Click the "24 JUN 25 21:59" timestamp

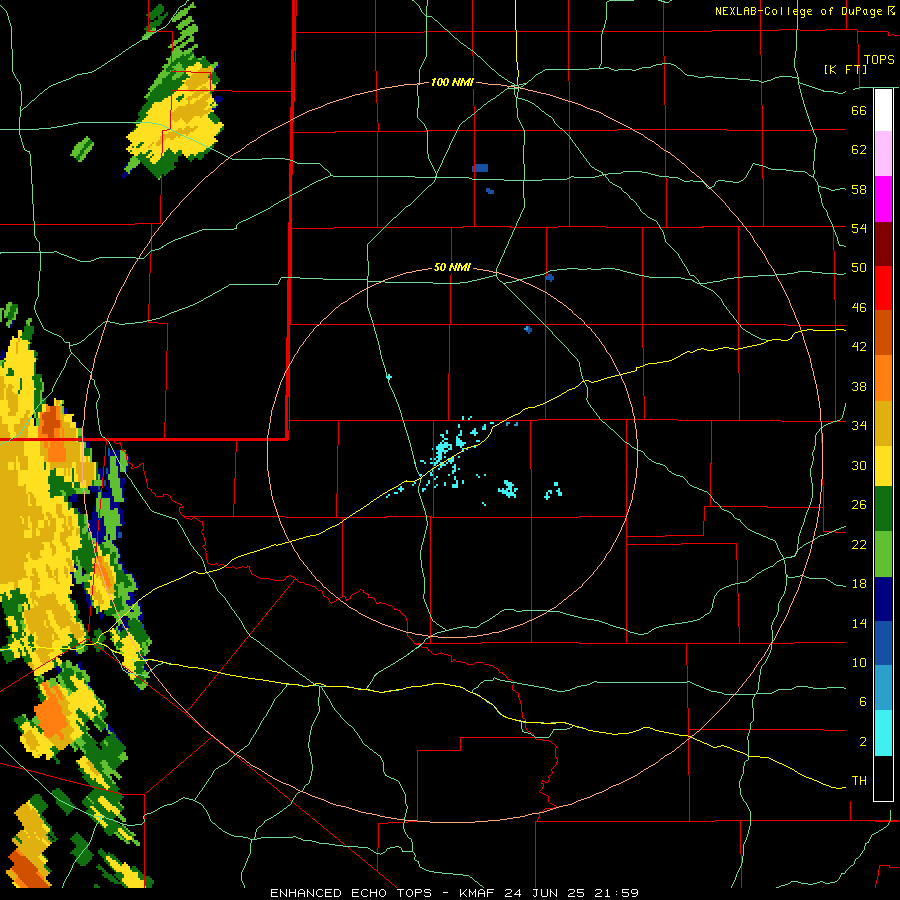(572, 893)
